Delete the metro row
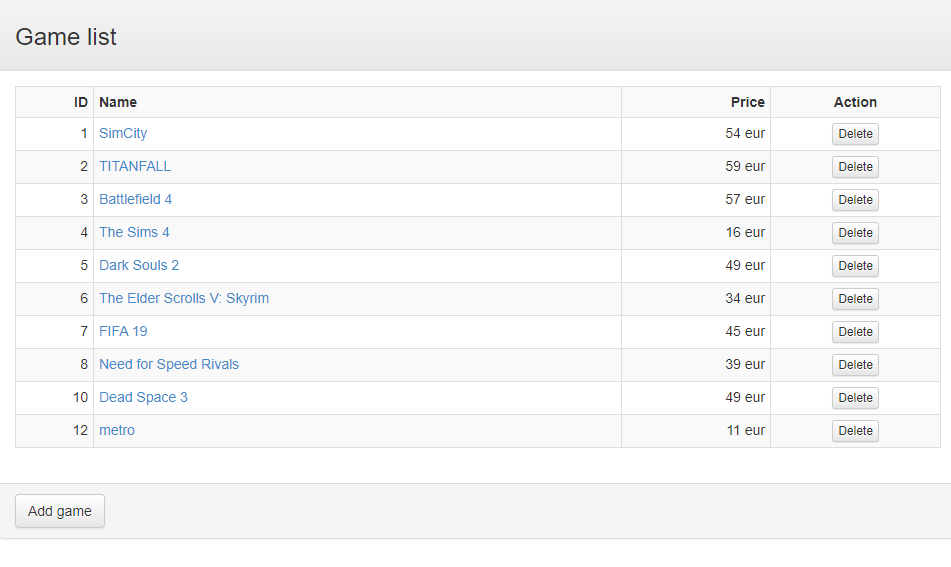This screenshot has width=951, height=567. click(855, 431)
